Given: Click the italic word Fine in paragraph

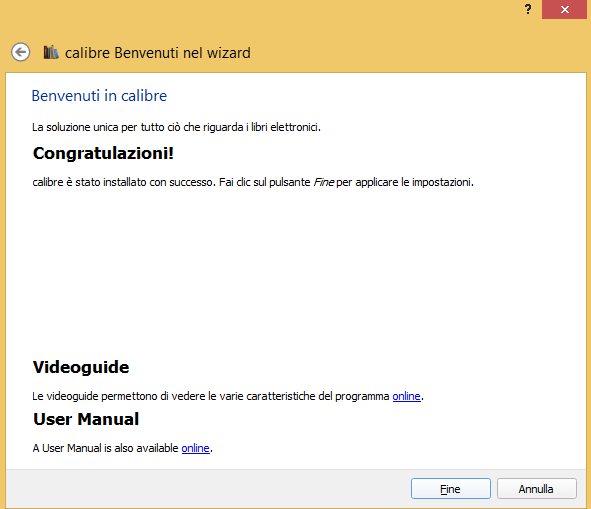Looking at the screenshot, I should (x=323, y=182).
